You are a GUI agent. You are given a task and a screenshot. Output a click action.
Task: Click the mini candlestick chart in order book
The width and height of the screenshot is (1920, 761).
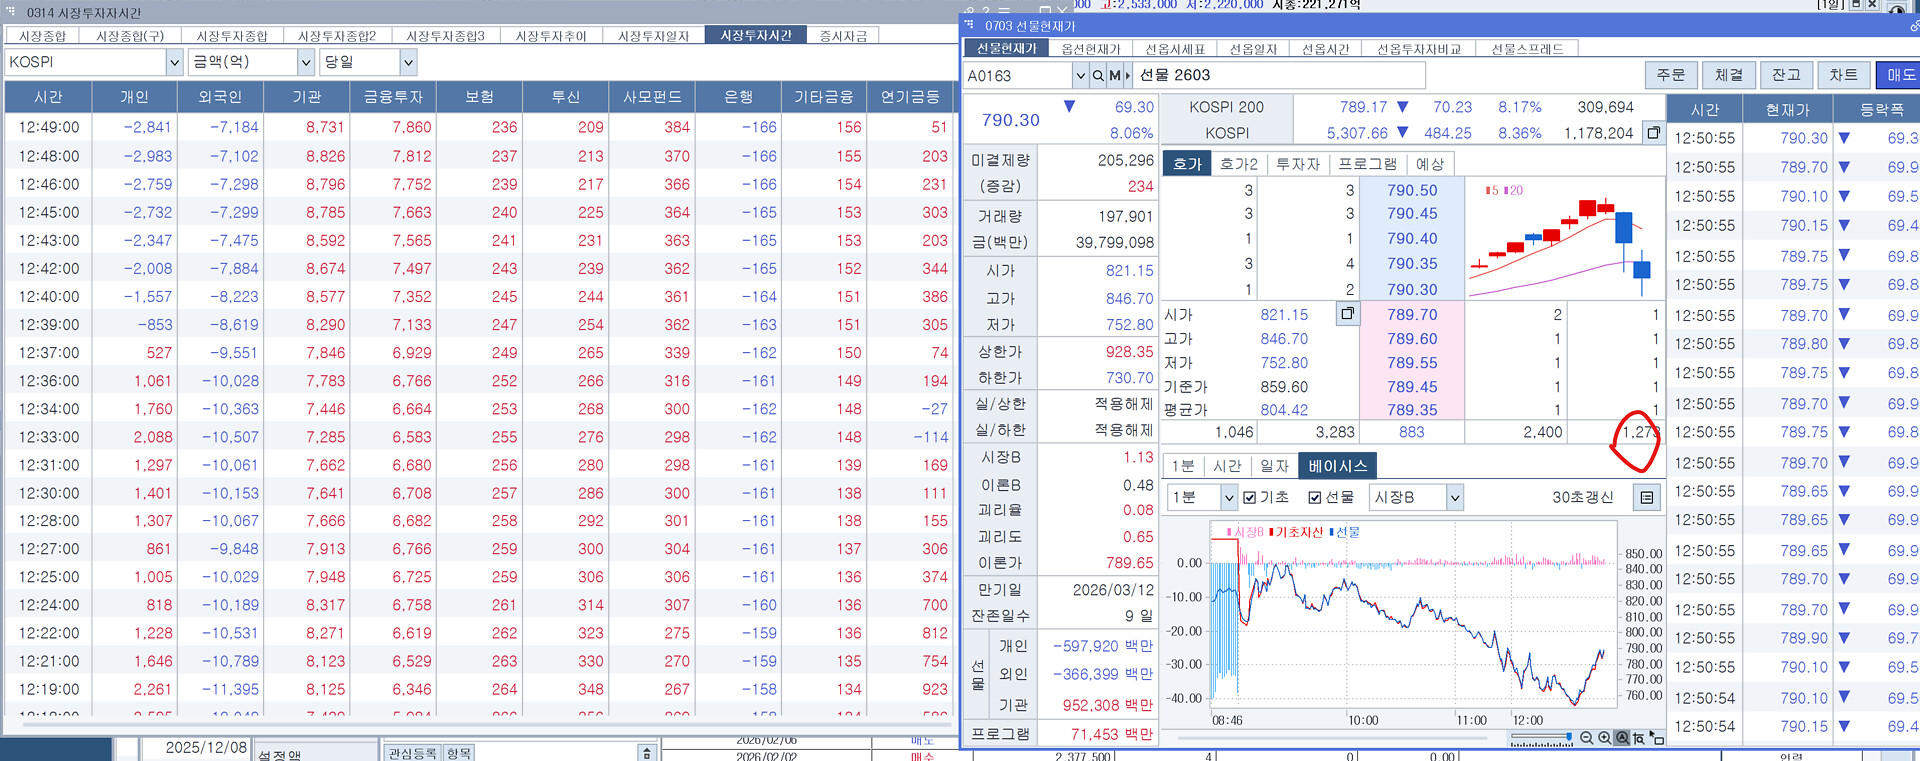tap(1563, 240)
